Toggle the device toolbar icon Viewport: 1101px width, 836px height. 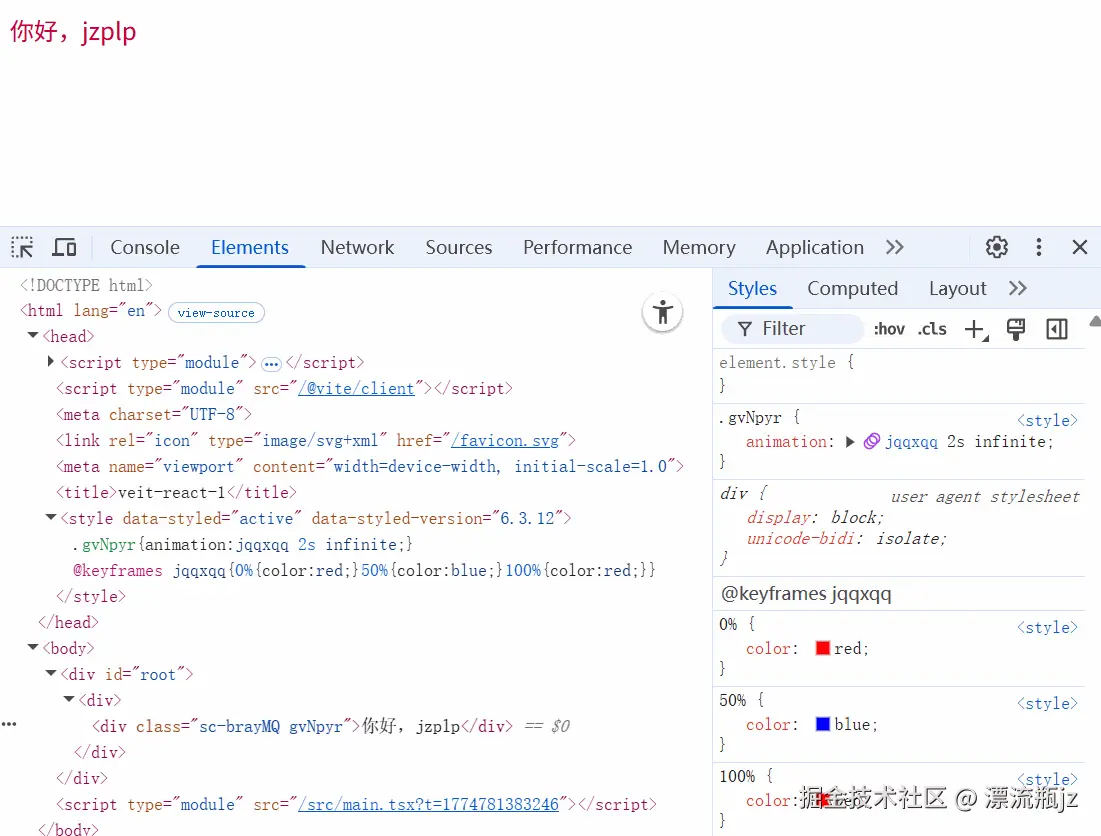click(64, 247)
